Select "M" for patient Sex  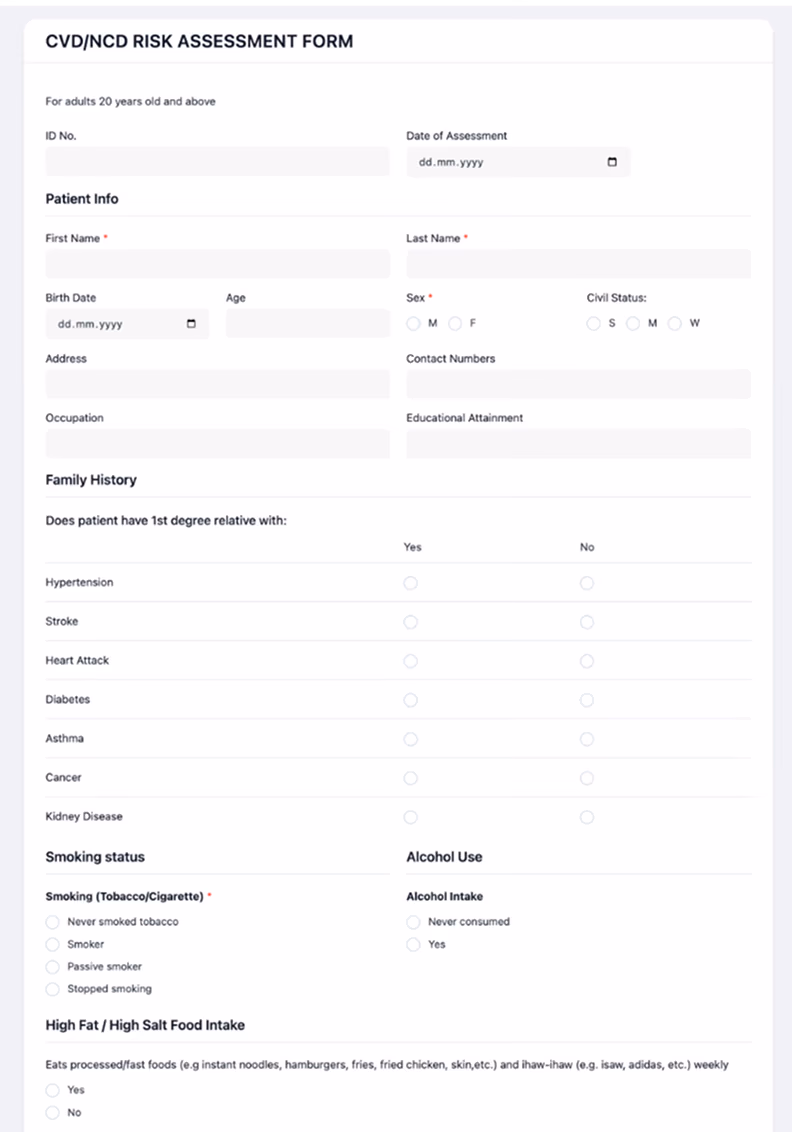pos(413,323)
